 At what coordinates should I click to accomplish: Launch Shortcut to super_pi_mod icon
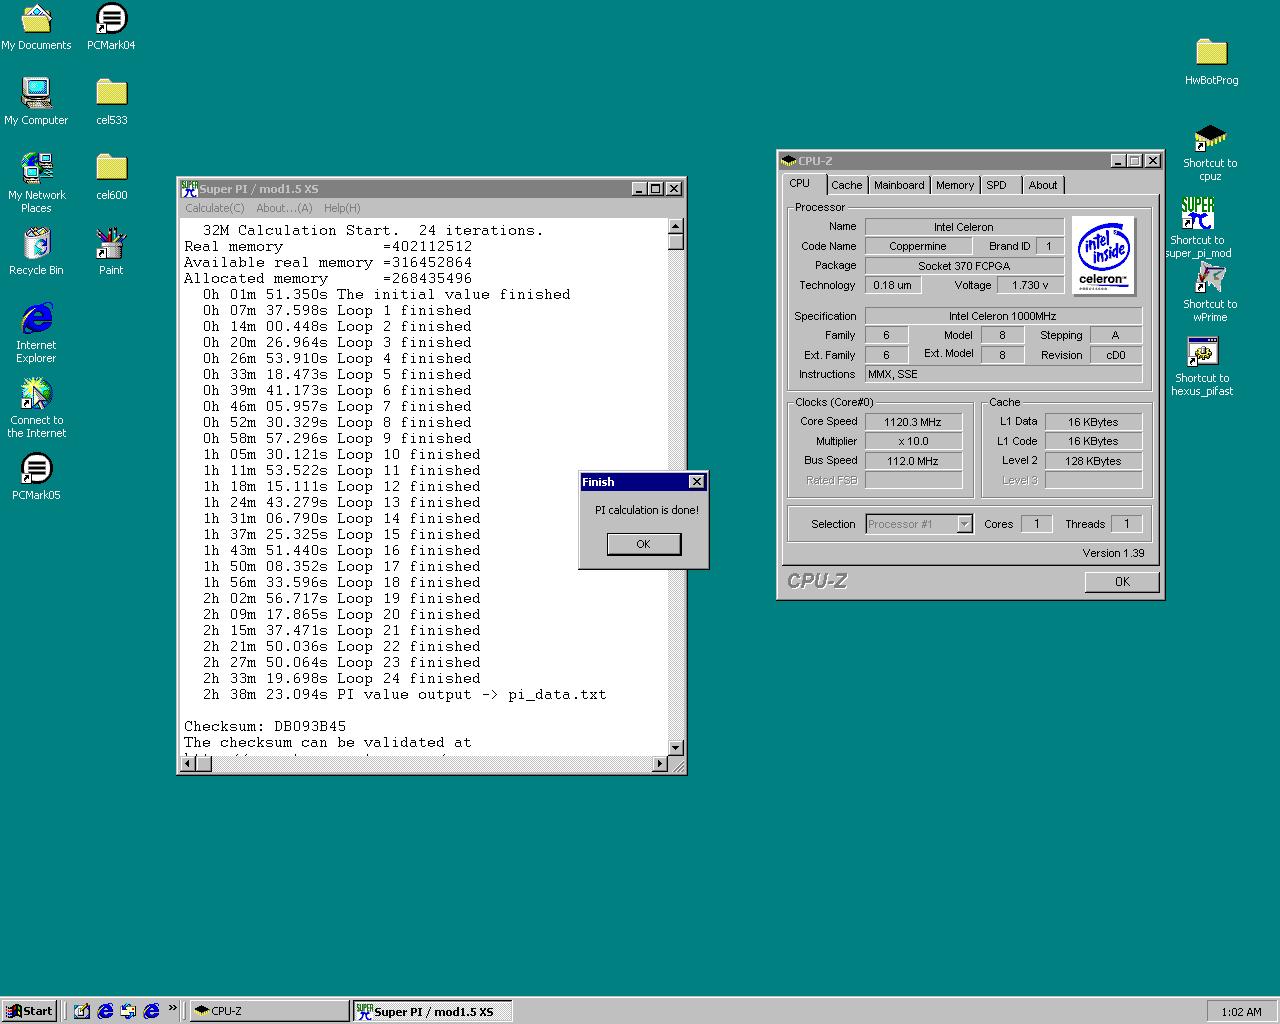point(1198,228)
